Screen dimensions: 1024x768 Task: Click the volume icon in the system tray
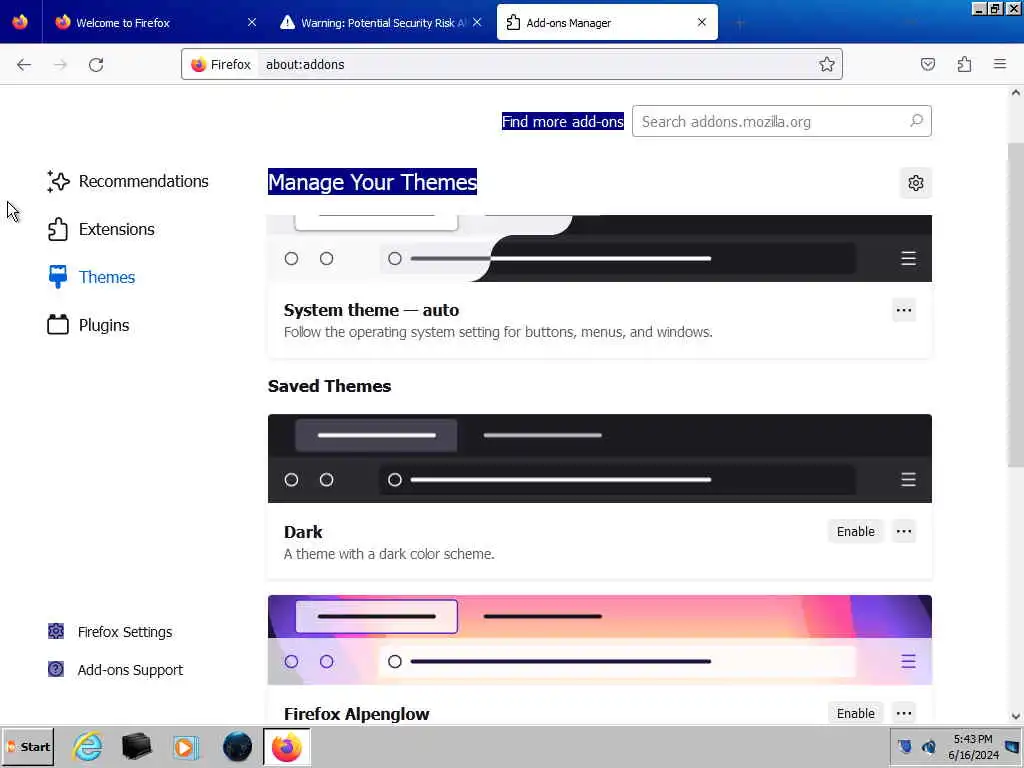pyautogui.click(x=929, y=746)
